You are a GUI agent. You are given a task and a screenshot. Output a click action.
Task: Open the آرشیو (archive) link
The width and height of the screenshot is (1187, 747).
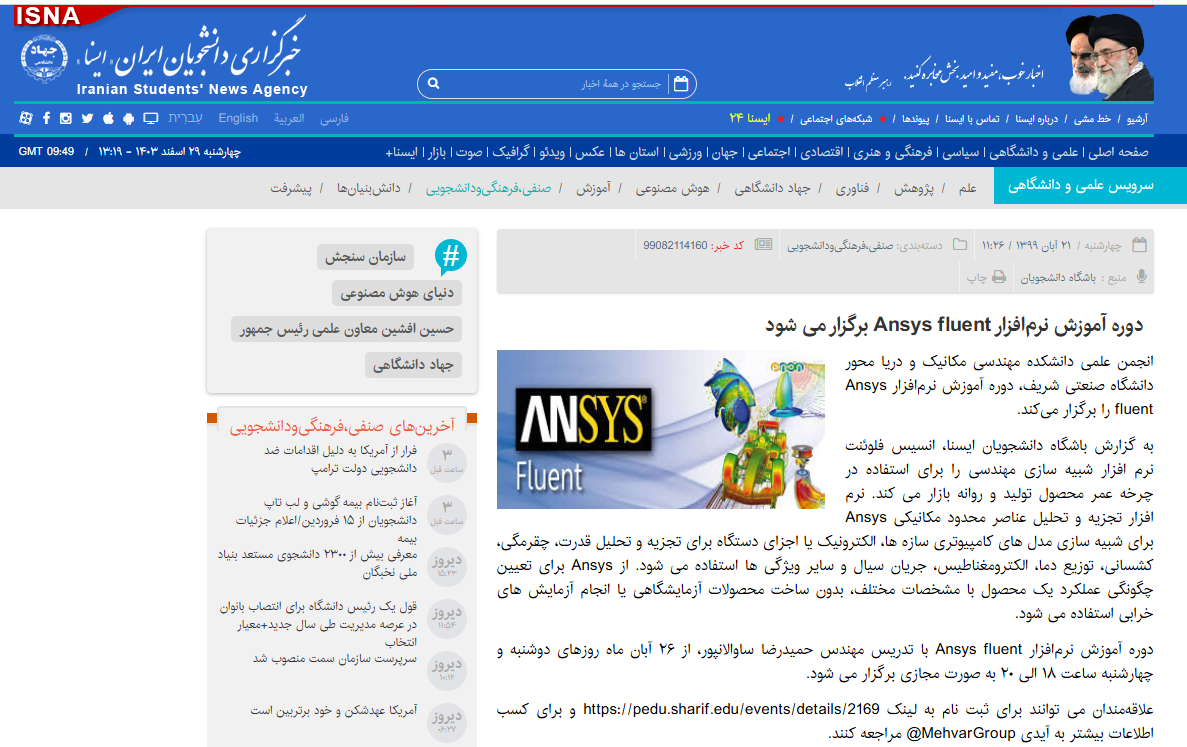[x=1137, y=119]
